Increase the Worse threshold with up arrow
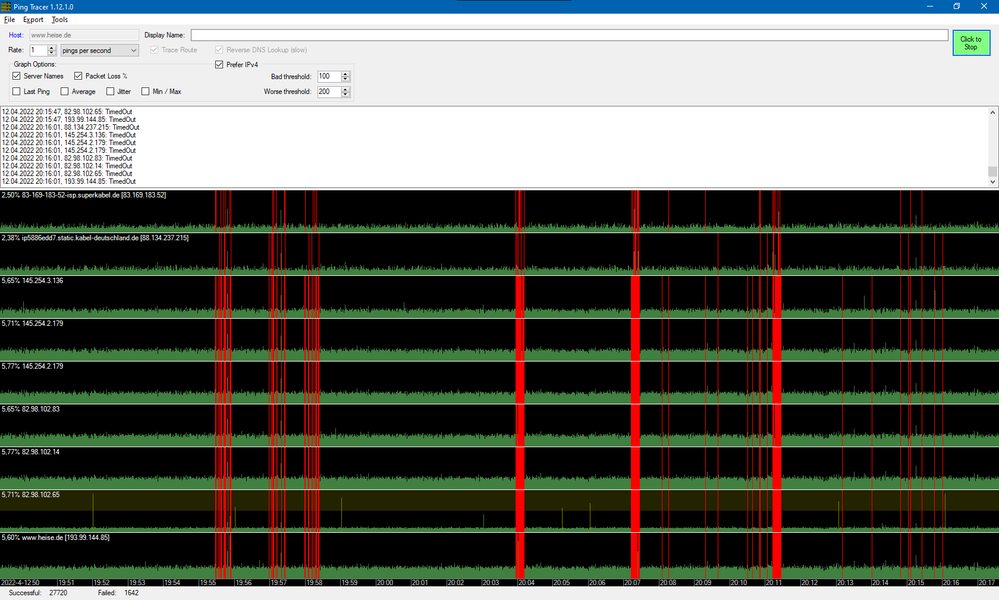999x600 pixels. tap(345, 89)
